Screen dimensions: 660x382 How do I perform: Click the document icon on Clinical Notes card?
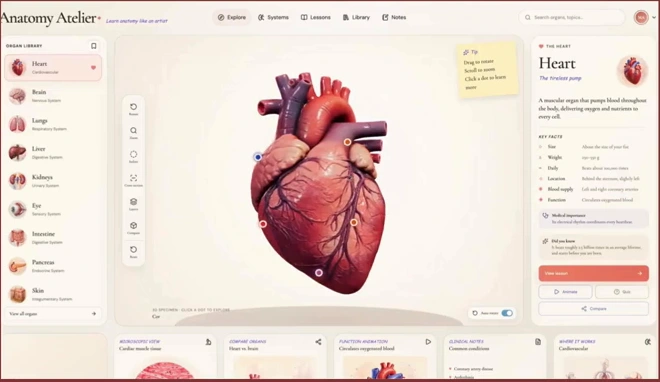(538, 342)
